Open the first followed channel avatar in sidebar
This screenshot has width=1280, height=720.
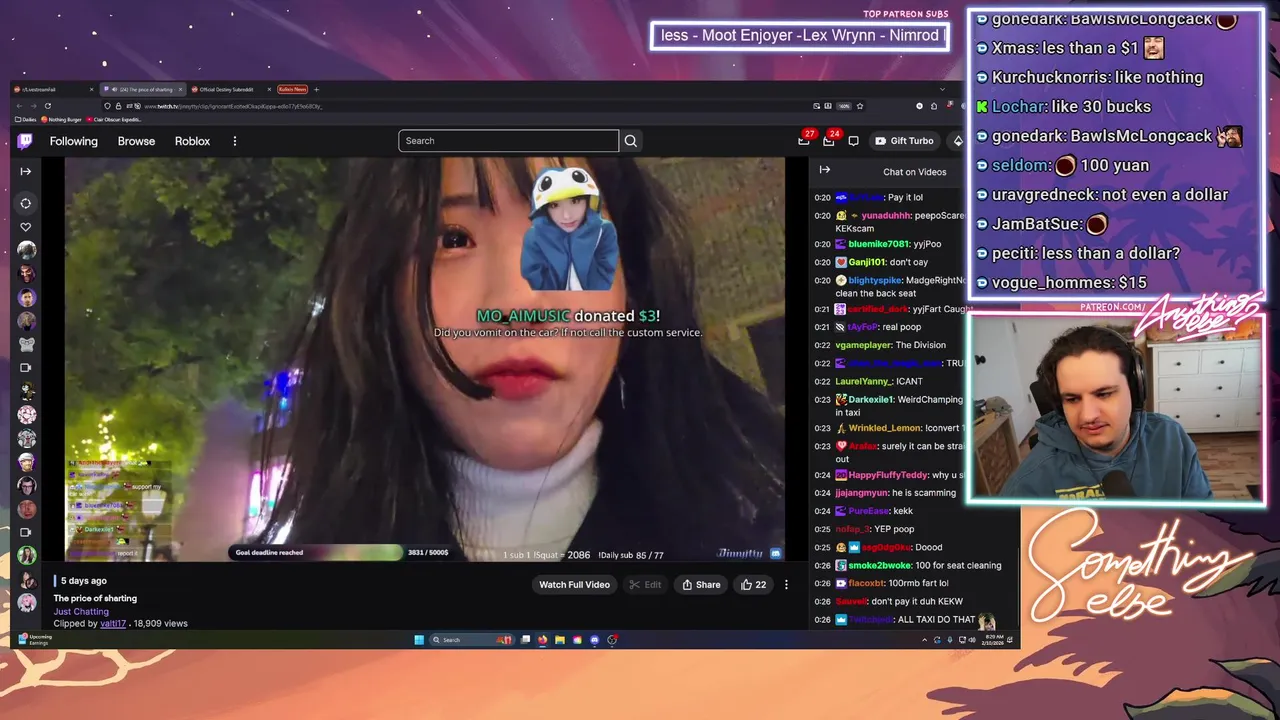point(27,250)
